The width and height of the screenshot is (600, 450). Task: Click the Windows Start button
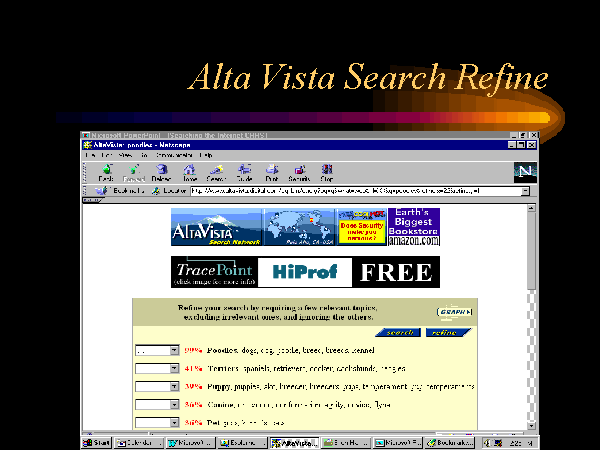click(97, 442)
